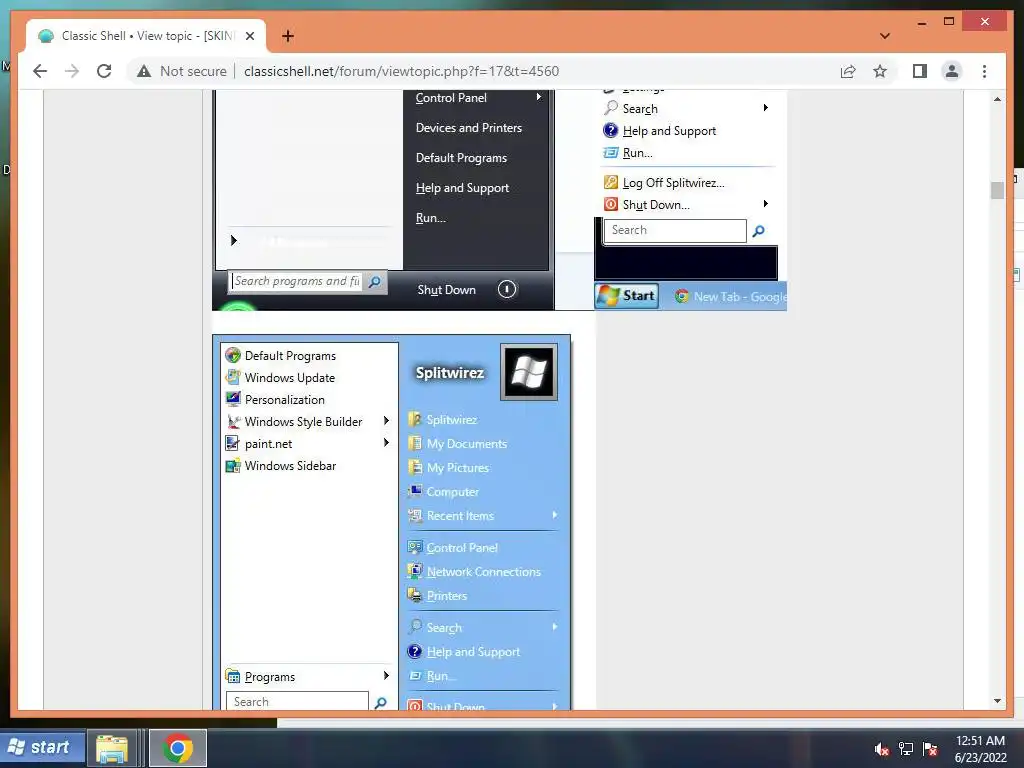Screen dimensions: 1024x768
Task: Open the Programs menu entry
Action: [x=307, y=677]
